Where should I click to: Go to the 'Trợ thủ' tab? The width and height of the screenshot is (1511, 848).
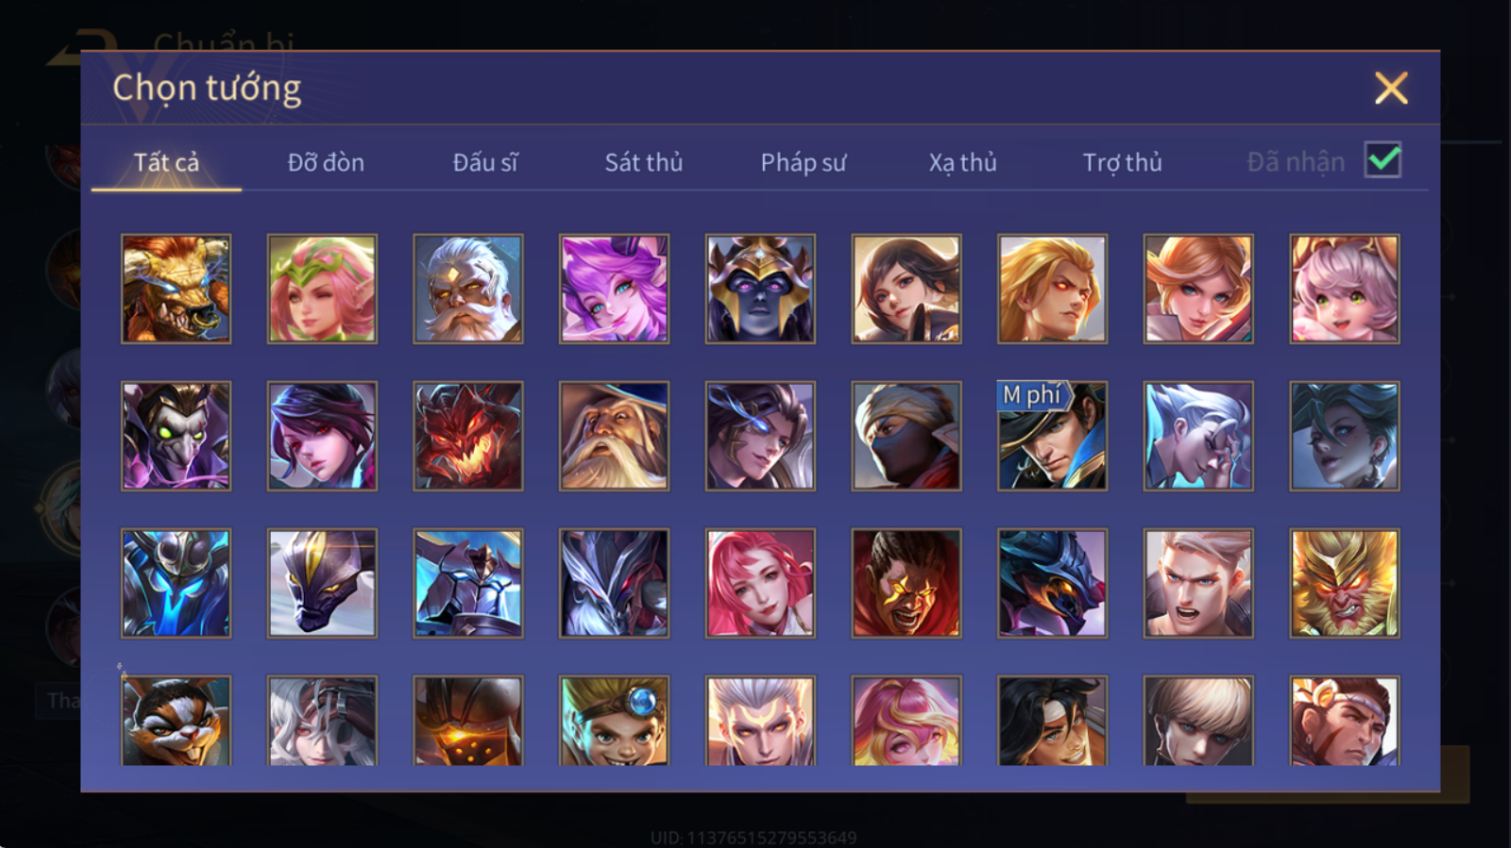coord(1122,162)
